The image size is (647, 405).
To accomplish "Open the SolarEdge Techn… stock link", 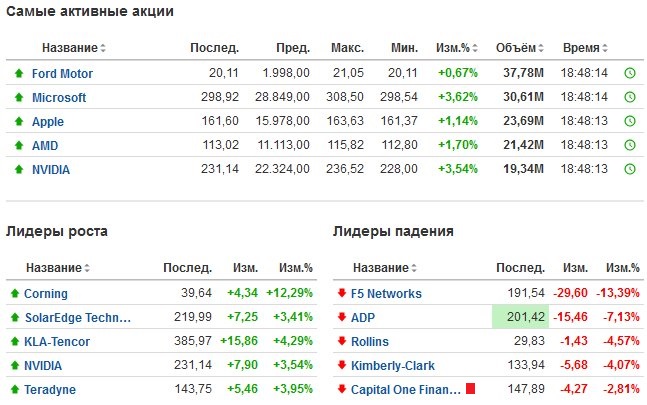I will 79,318.
